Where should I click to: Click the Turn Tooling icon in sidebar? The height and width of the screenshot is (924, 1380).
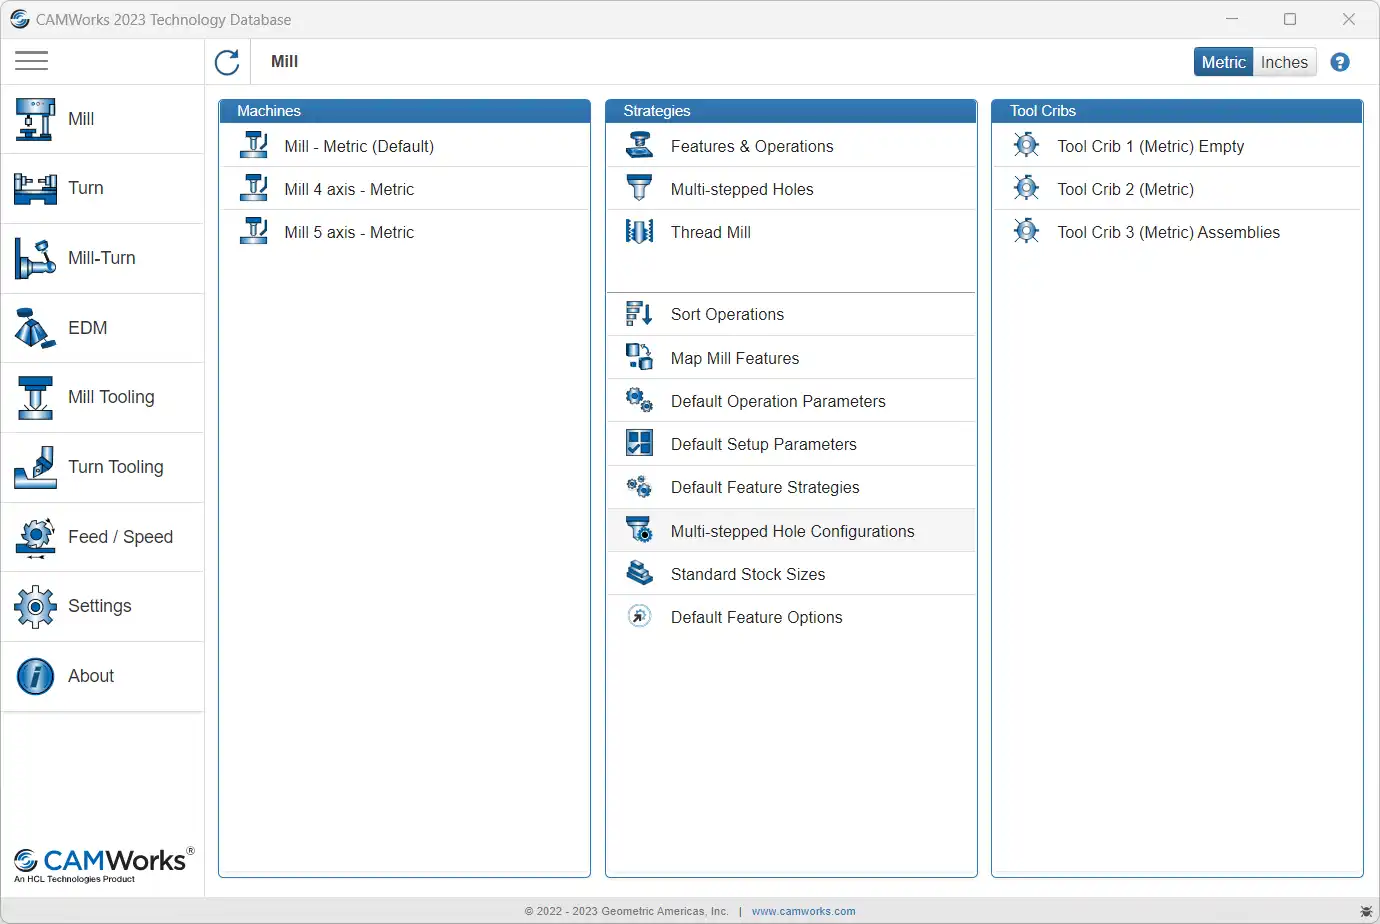(x=35, y=467)
